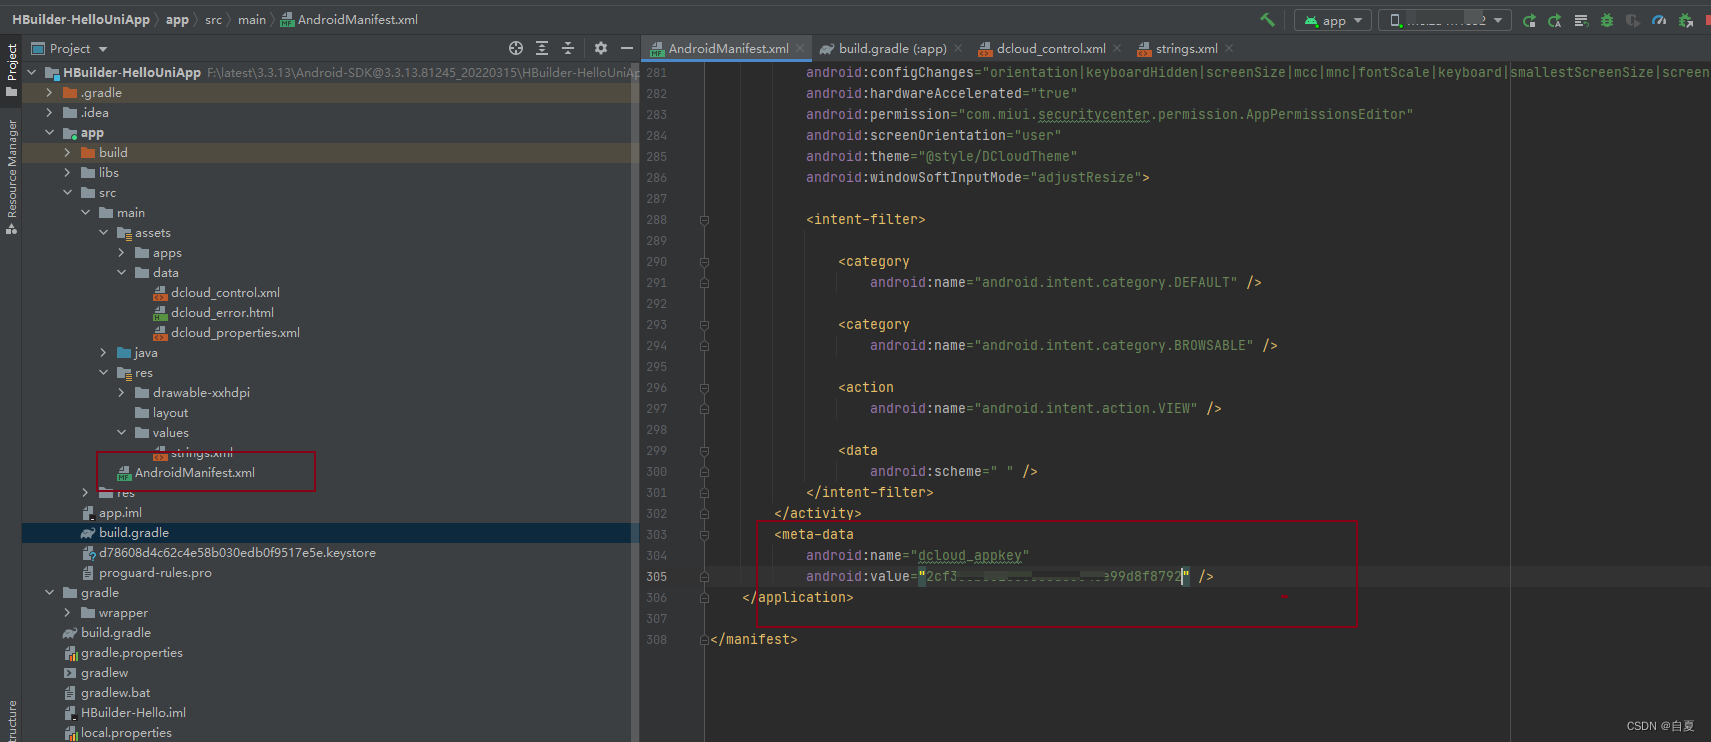Image resolution: width=1711 pixels, height=742 pixels.
Task: Collapse the values folder
Action: pyautogui.click(x=121, y=432)
